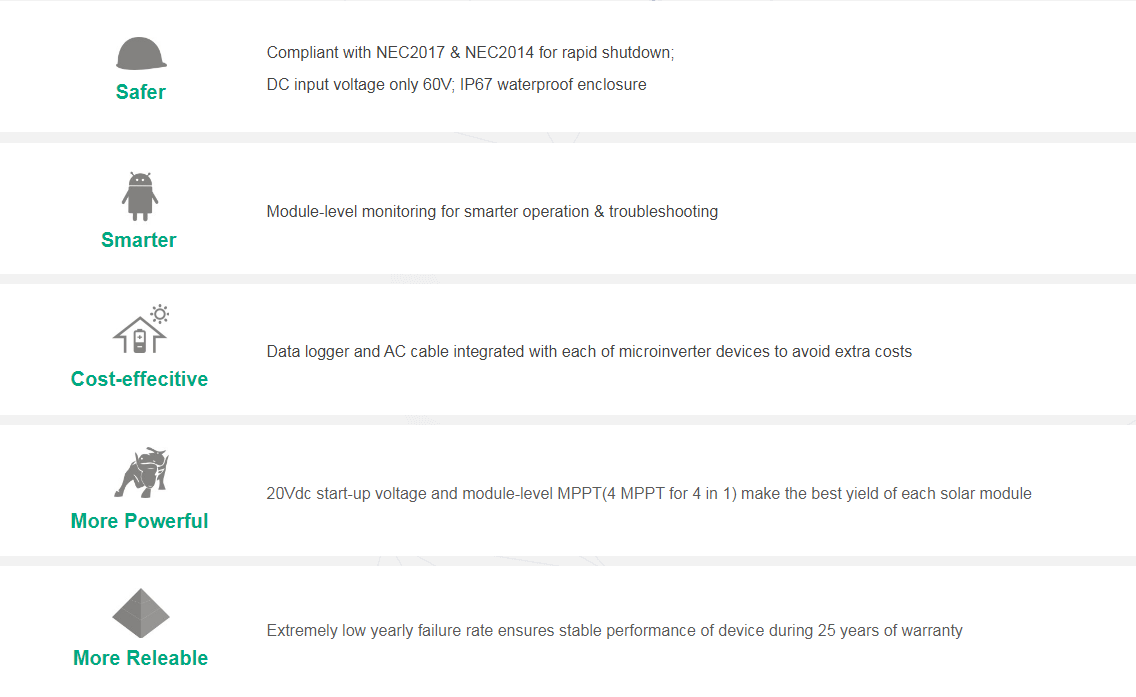Select the More Powerful heading
Viewport: 1136px width, 697px height.
point(139,521)
